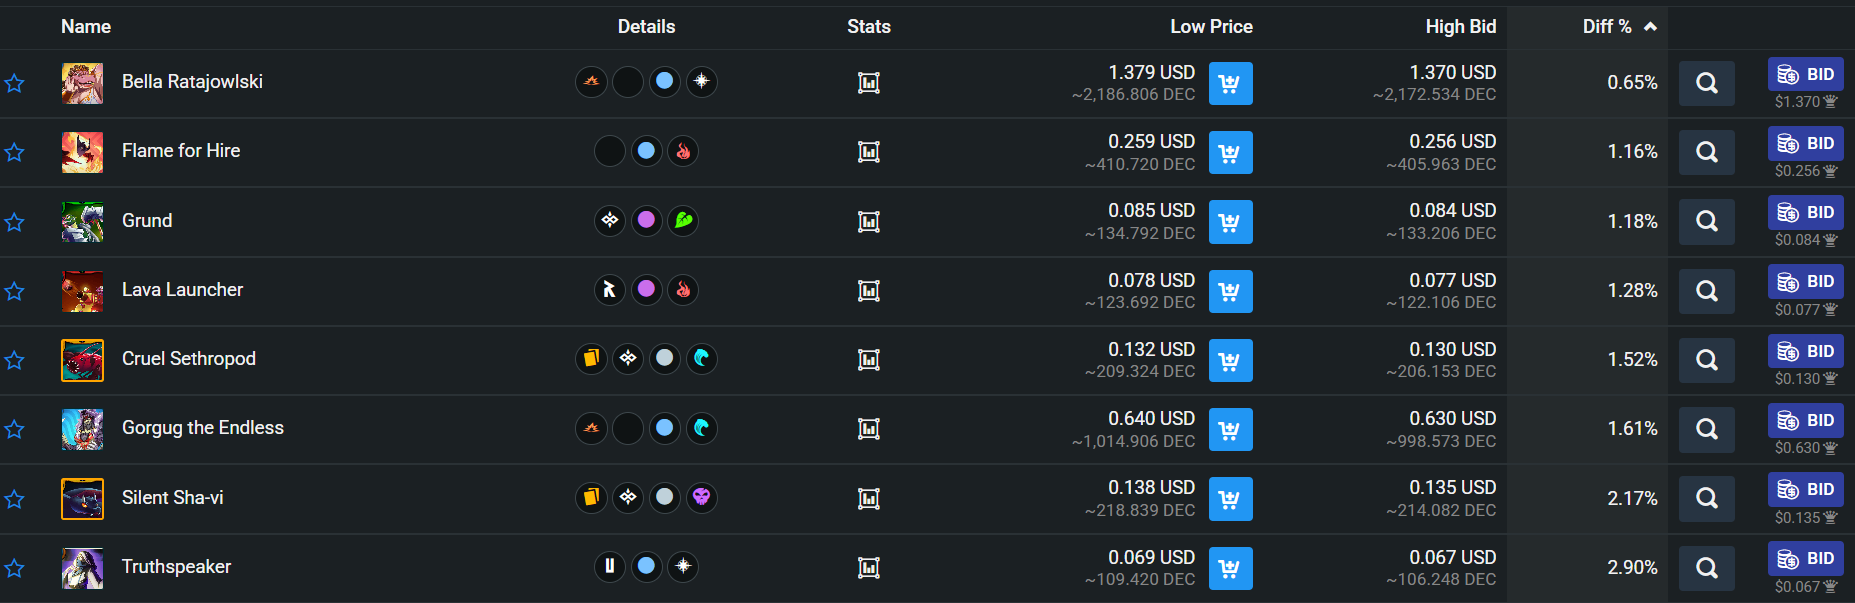Sort list by Low Price header
The height and width of the screenshot is (603, 1855).
1211,27
